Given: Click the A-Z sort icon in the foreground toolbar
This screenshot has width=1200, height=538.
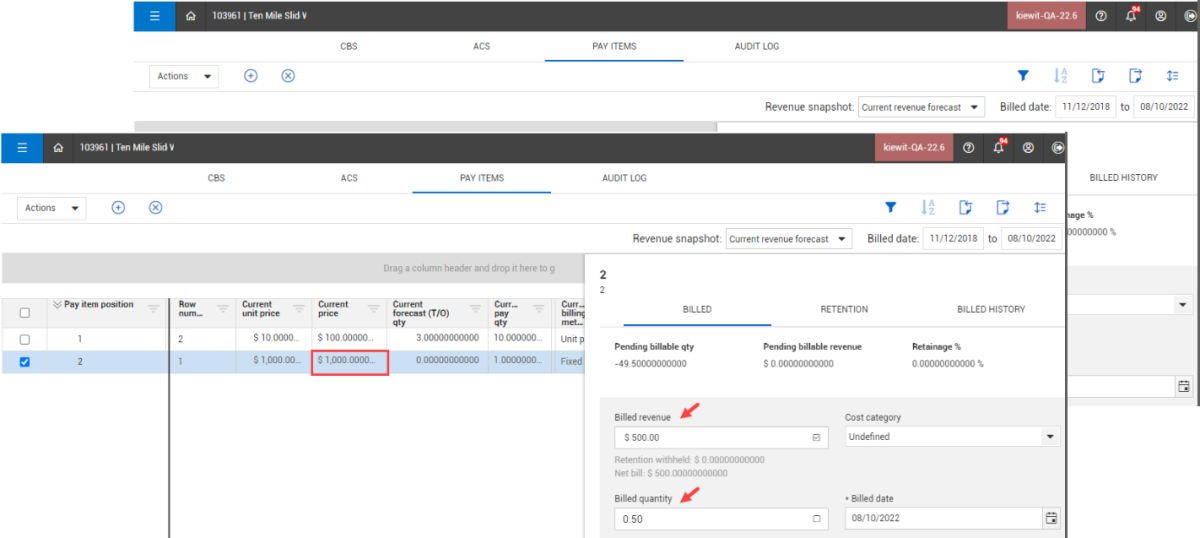Looking at the screenshot, I should (x=928, y=208).
